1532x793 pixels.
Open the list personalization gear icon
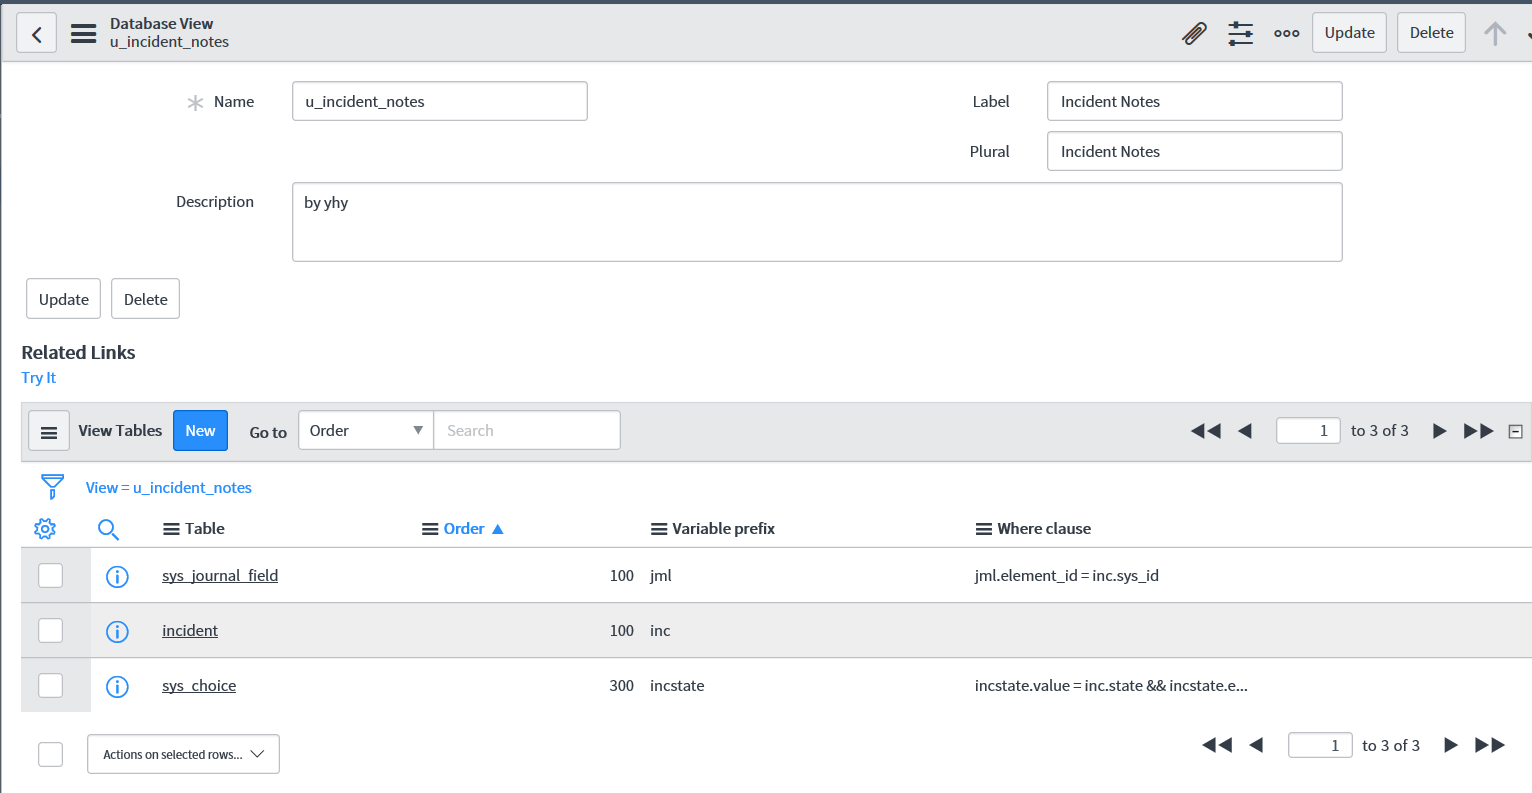[x=44, y=528]
